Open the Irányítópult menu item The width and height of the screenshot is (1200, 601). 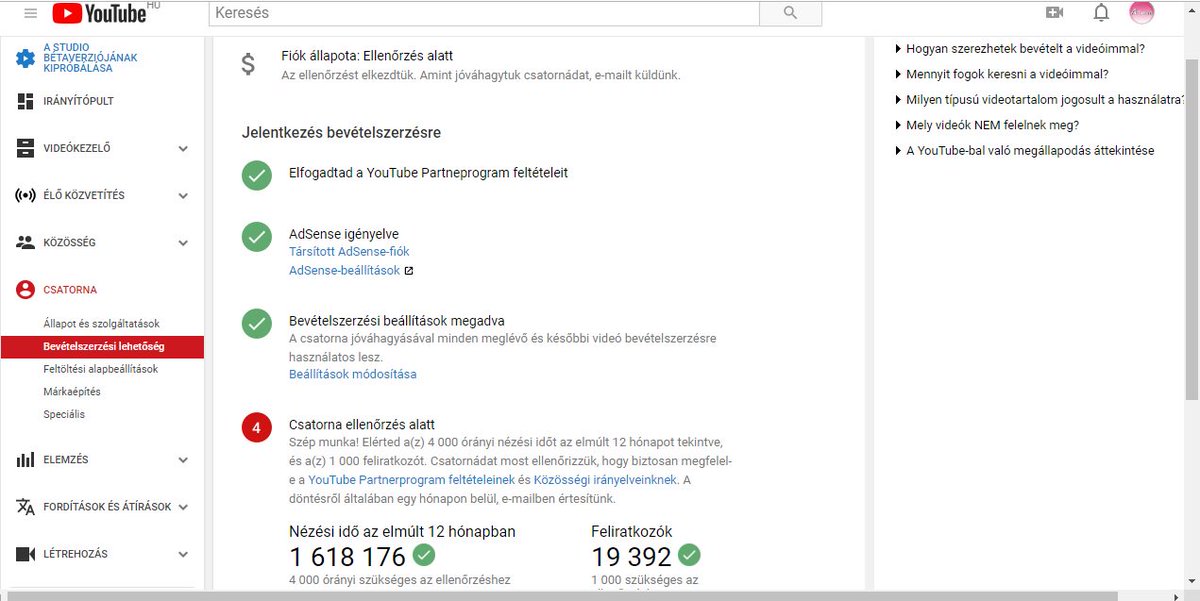(x=78, y=101)
